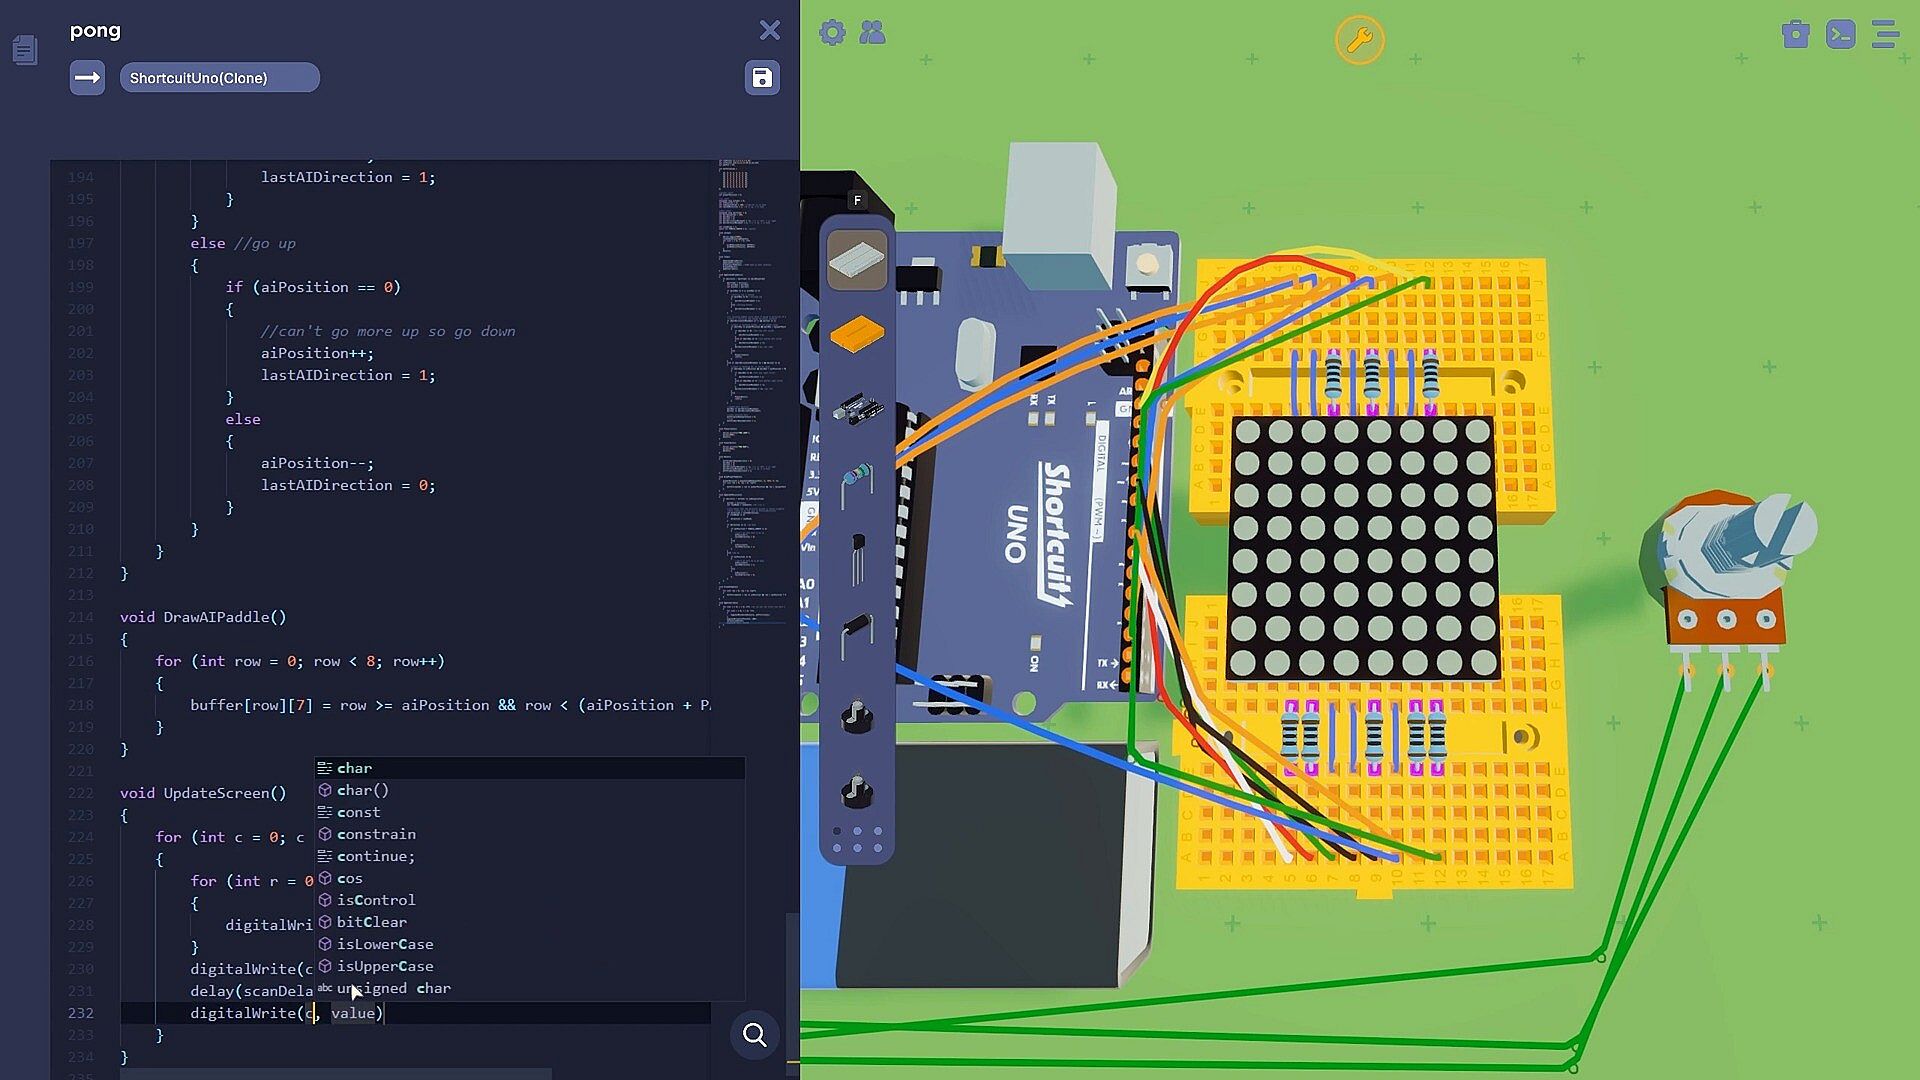Click the save code icon
The image size is (1920, 1080).
tap(762, 78)
